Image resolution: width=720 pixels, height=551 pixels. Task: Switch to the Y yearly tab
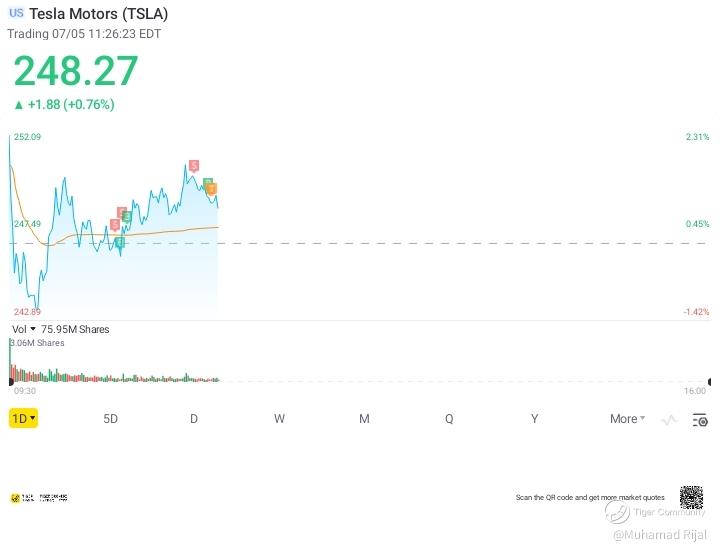(x=534, y=419)
